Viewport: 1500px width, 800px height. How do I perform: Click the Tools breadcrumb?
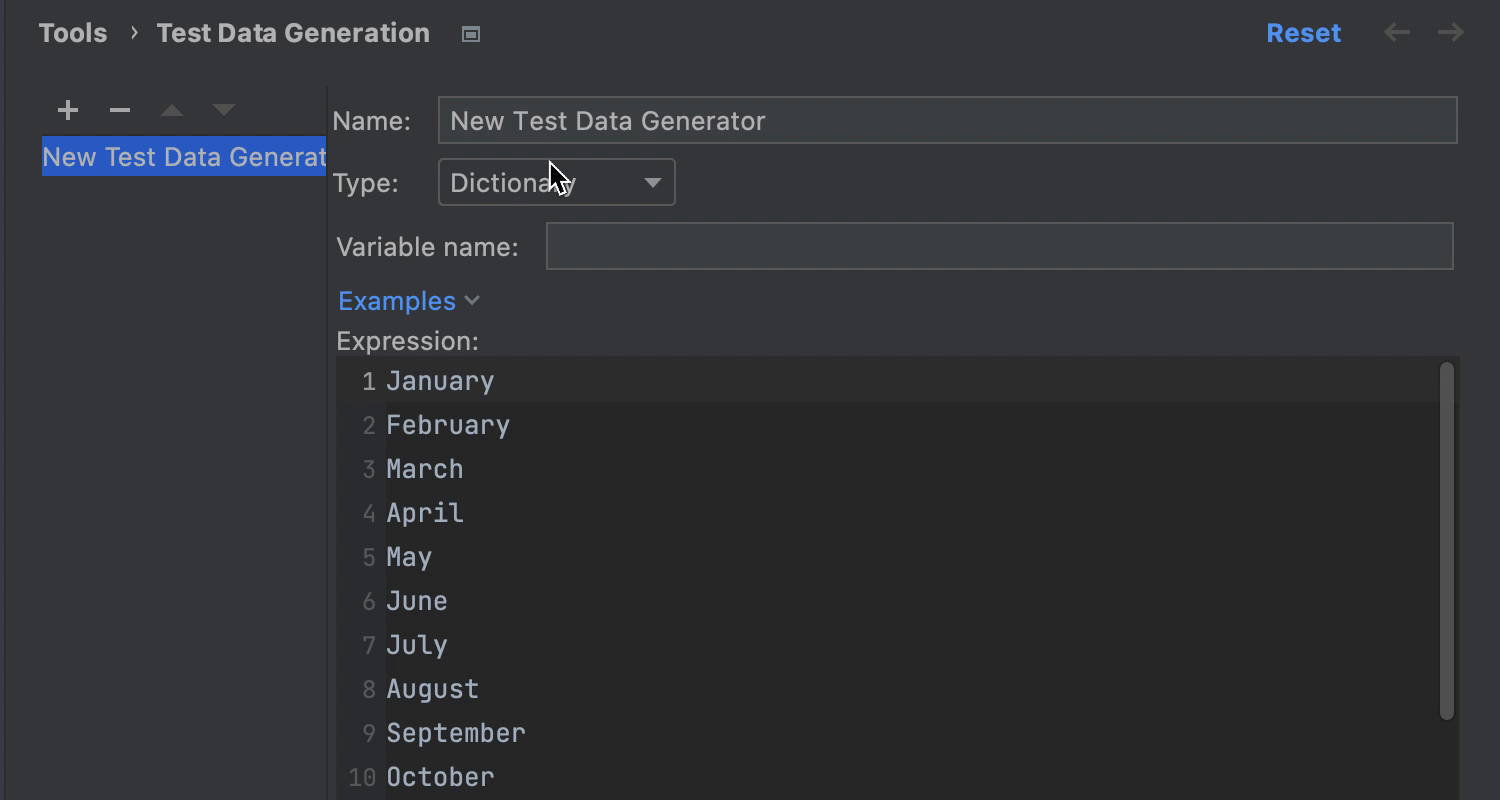pos(73,33)
